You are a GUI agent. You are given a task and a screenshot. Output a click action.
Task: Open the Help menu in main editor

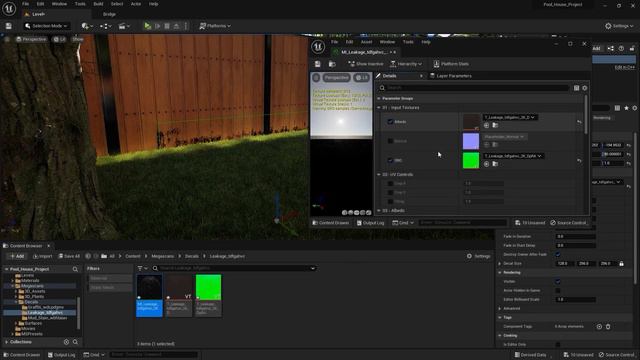click(x=153, y=4)
